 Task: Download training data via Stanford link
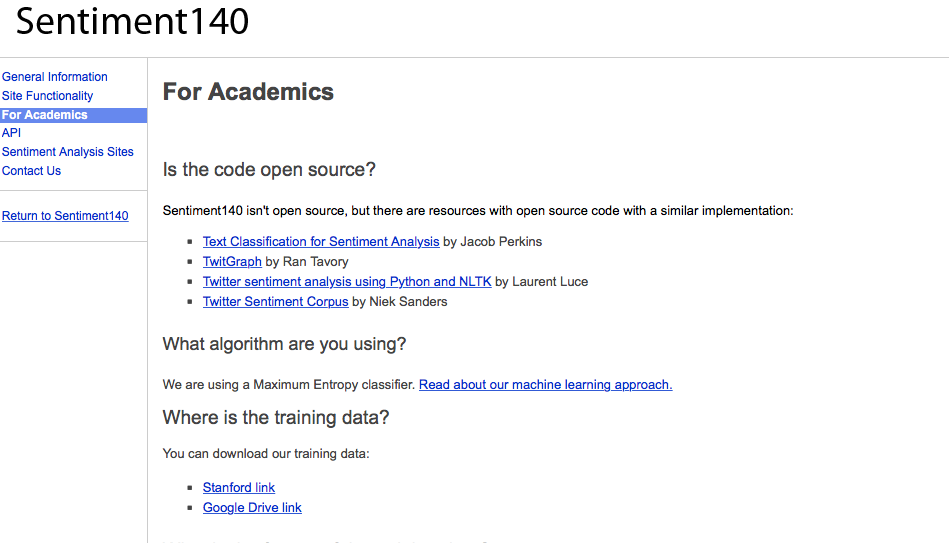click(x=239, y=488)
